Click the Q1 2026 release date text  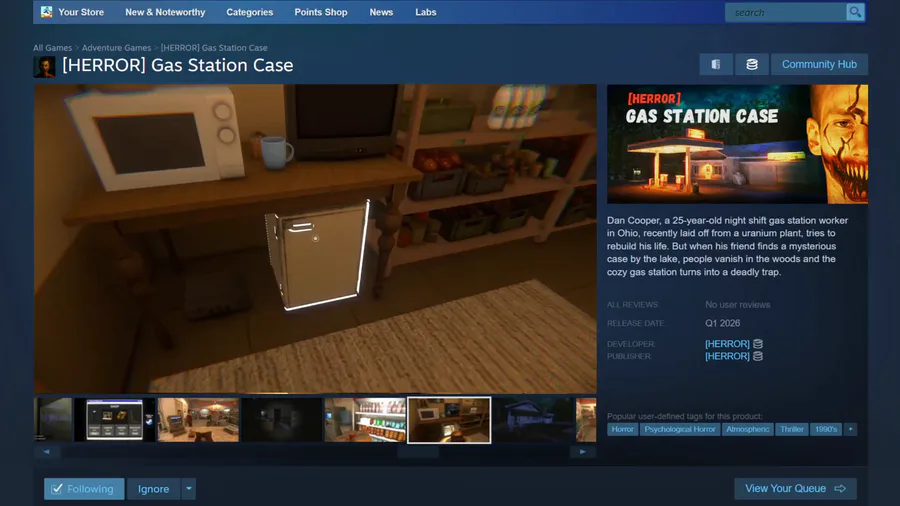tap(723, 323)
